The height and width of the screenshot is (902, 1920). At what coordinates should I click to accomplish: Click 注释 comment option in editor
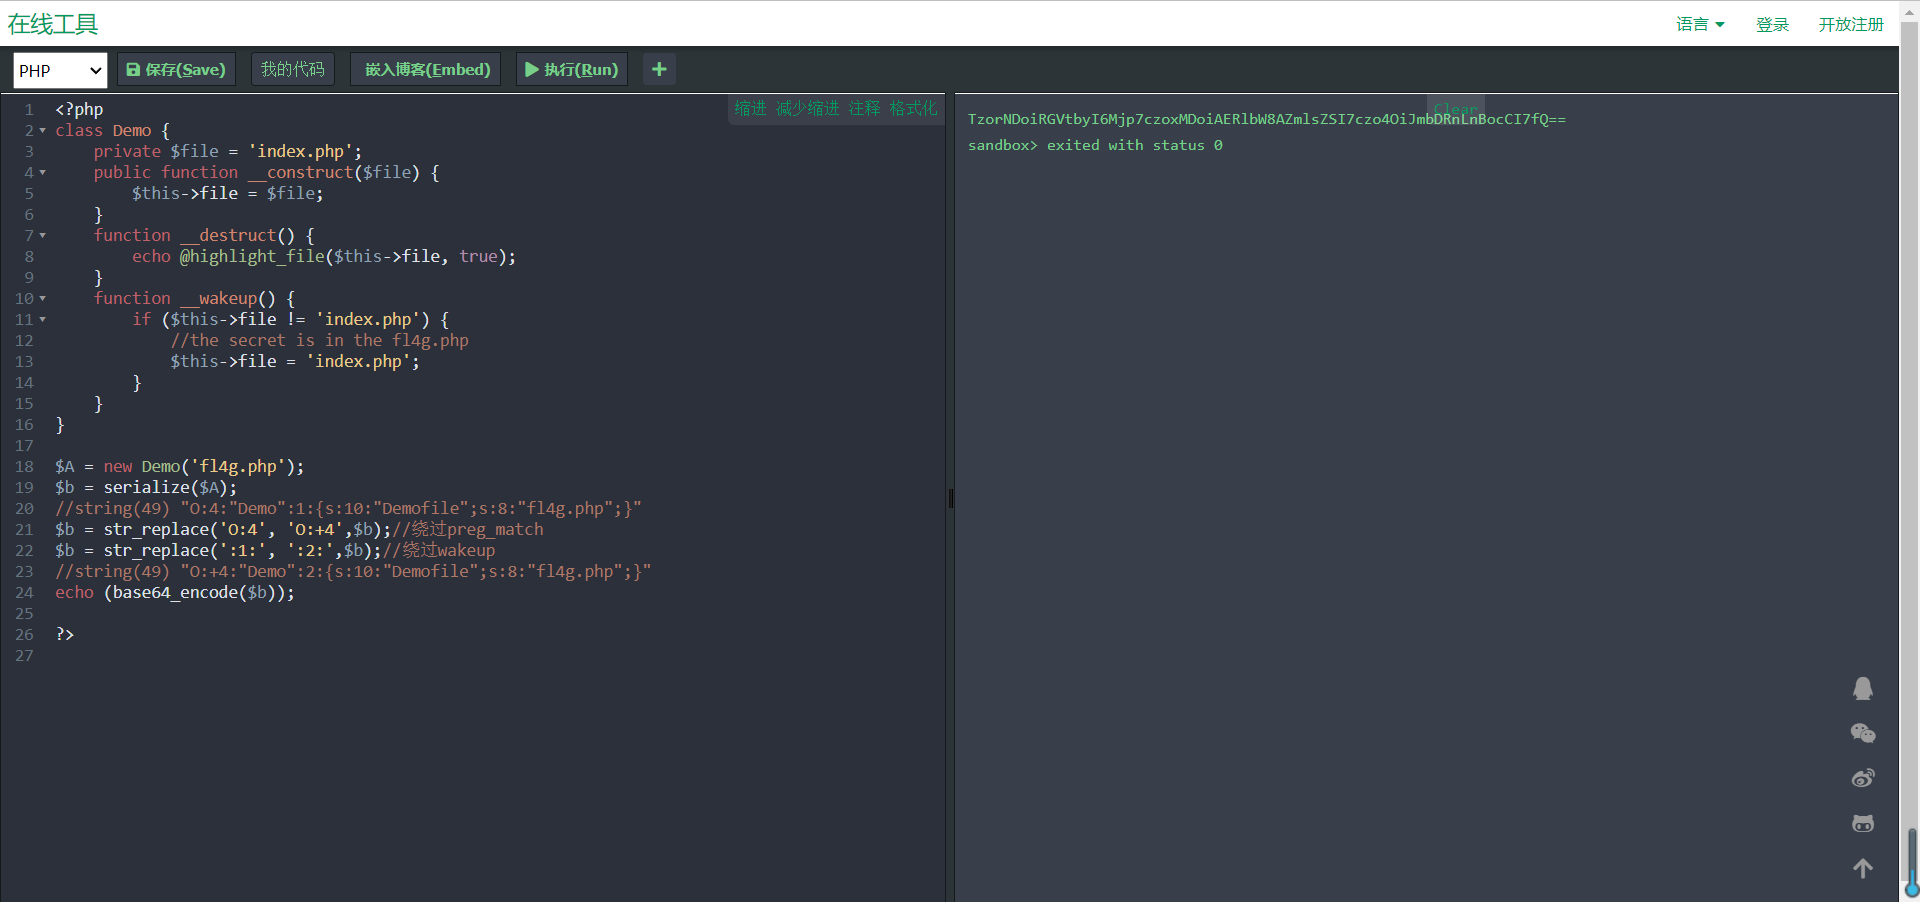[865, 108]
